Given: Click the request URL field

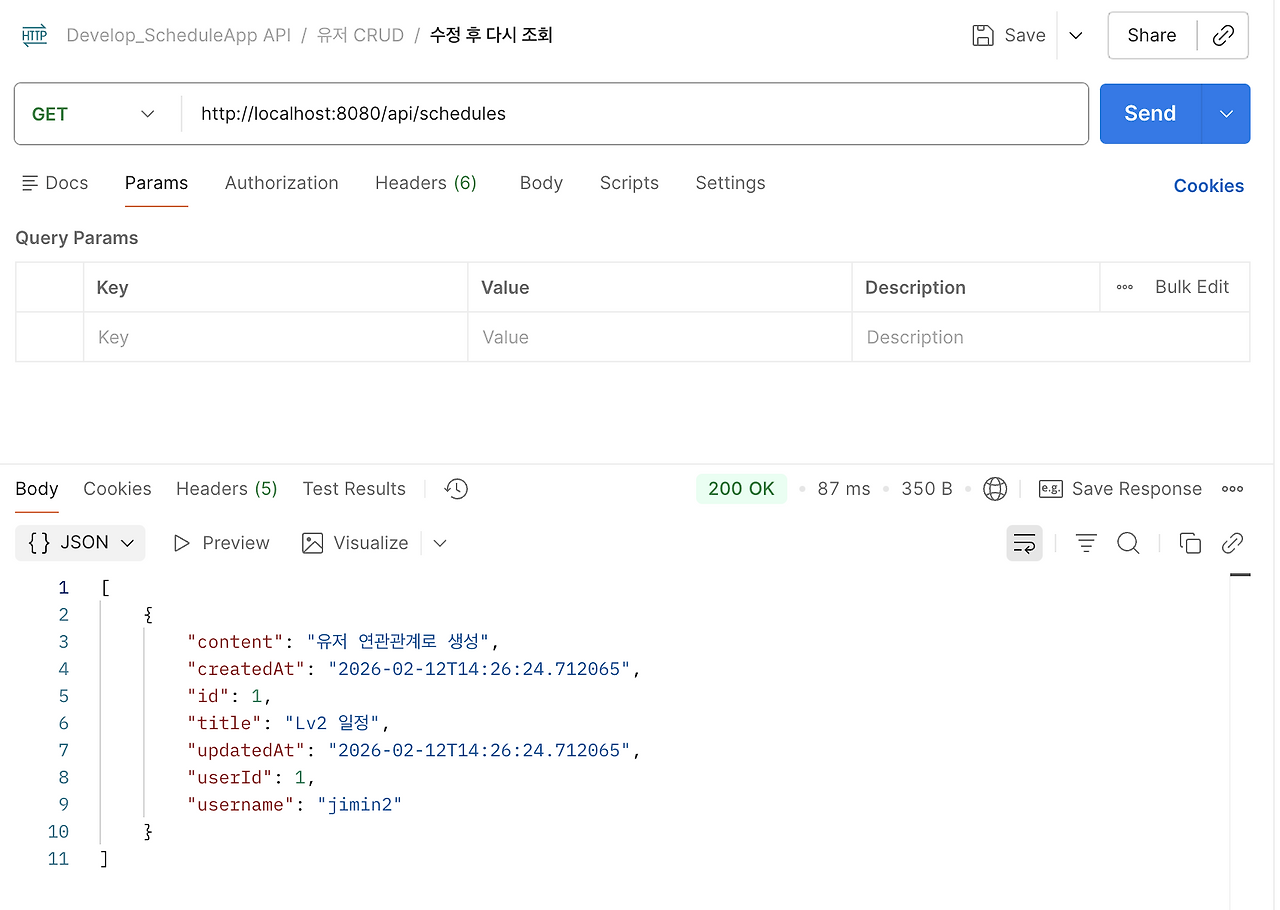Looking at the screenshot, I should [x=635, y=114].
